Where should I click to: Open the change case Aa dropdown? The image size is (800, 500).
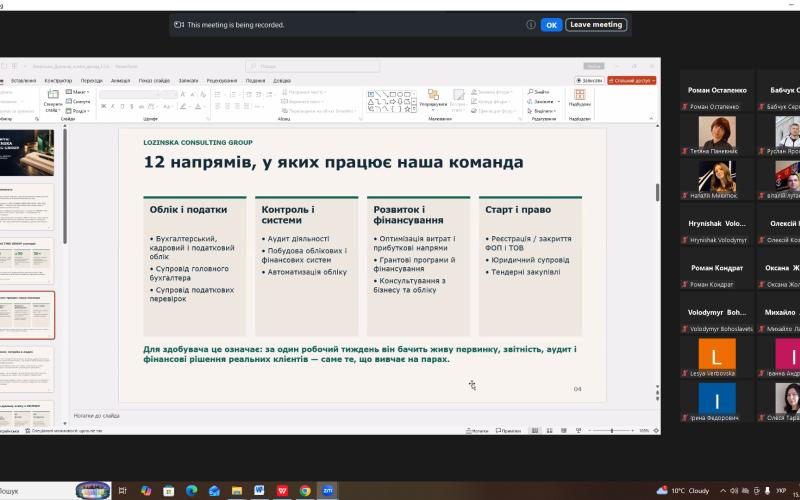click(x=168, y=106)
